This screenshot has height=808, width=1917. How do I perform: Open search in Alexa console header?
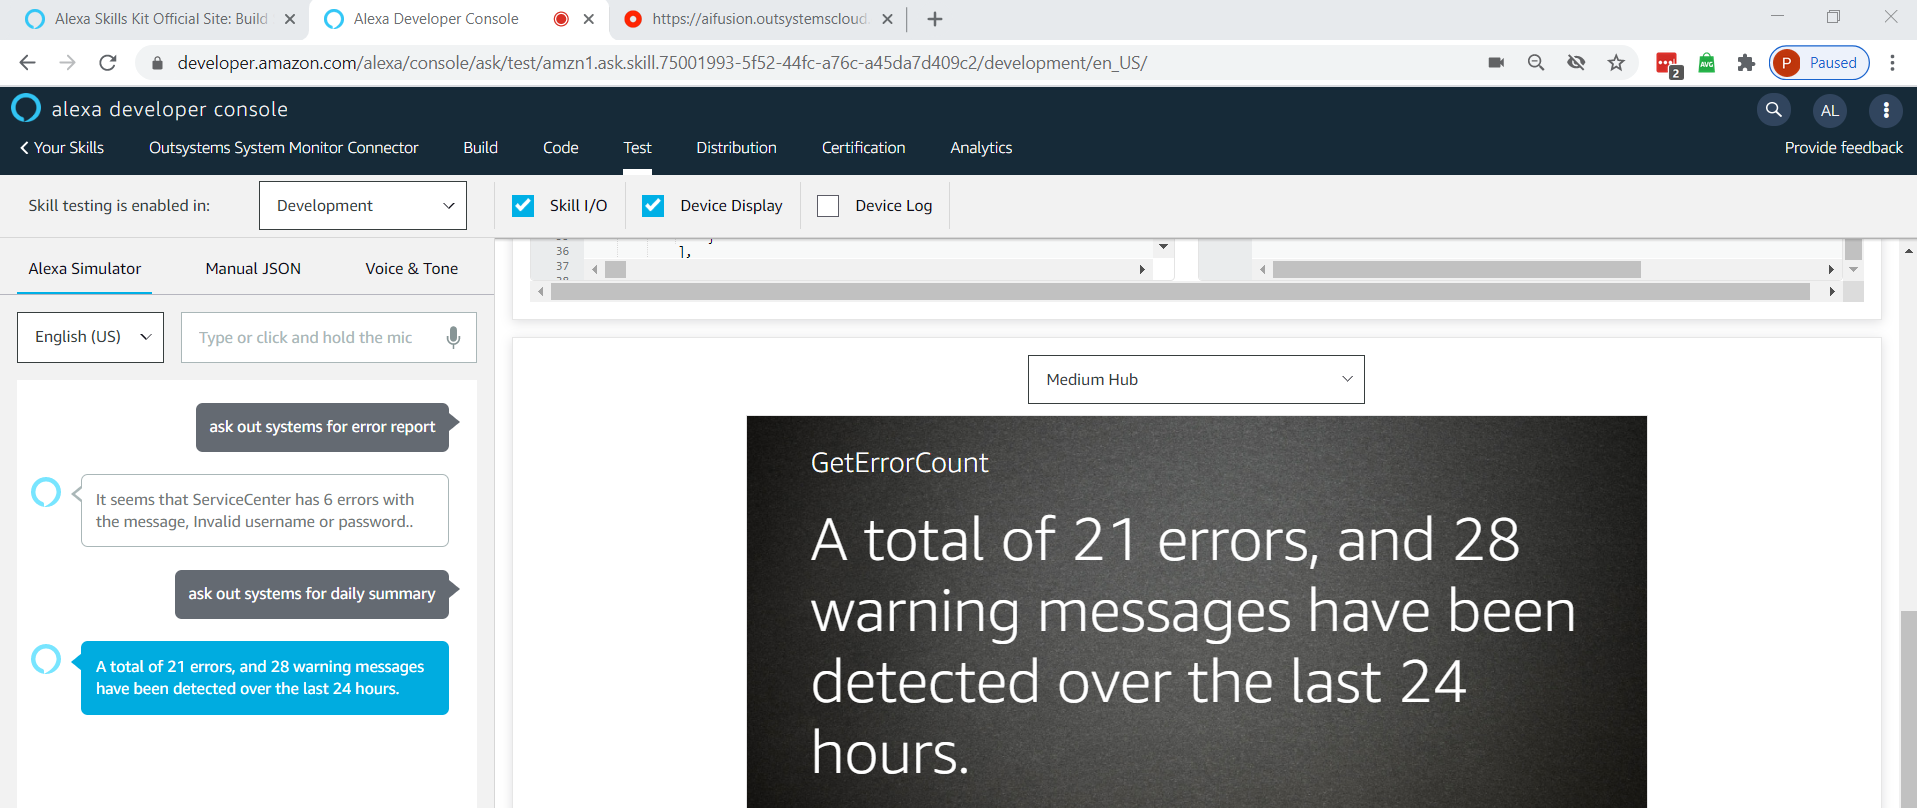click(1773, 110)
